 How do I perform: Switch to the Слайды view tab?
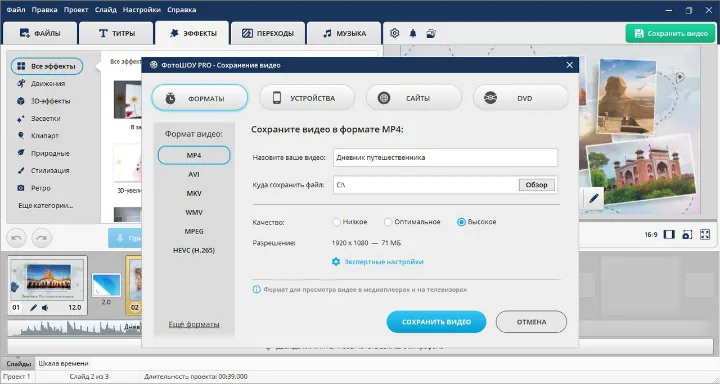click(x=19, y=364)
